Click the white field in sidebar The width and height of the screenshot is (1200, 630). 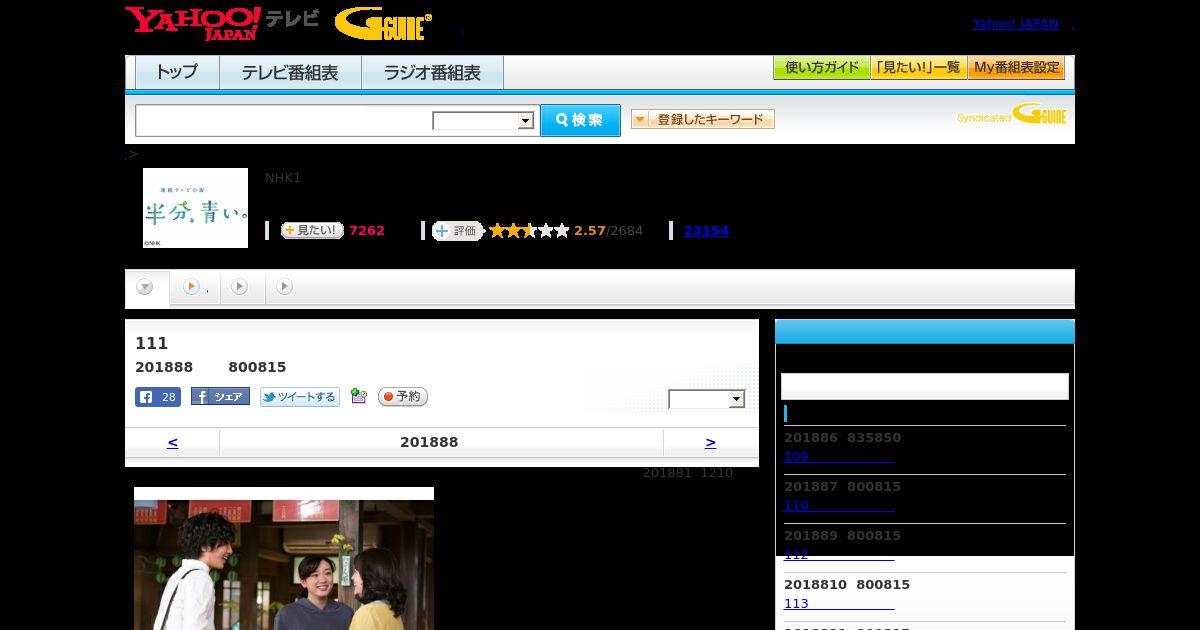click(925, 387)
